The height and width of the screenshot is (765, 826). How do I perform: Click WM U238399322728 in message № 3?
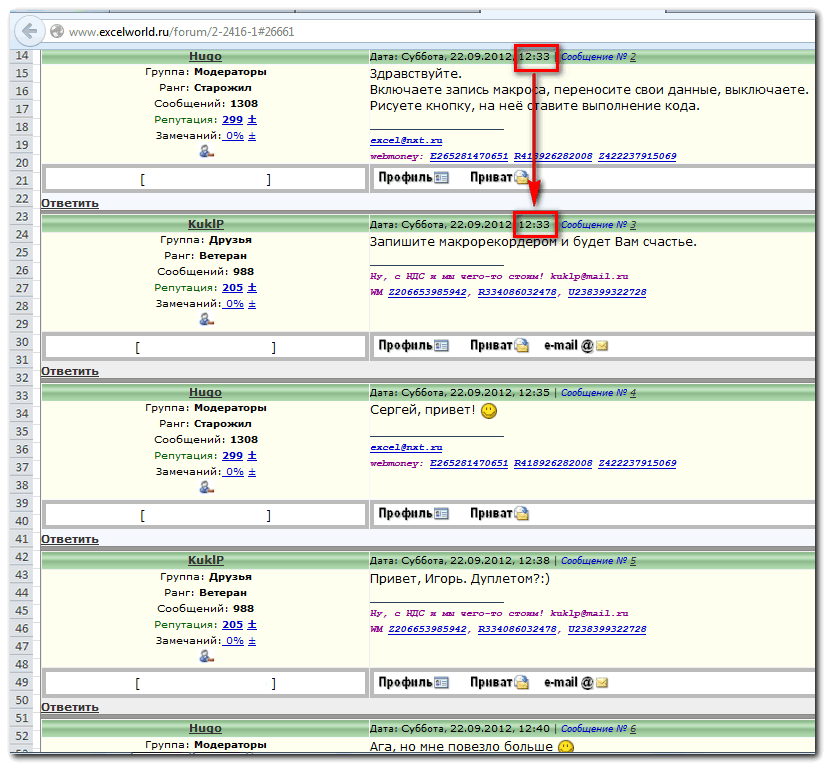click(607, 292)
